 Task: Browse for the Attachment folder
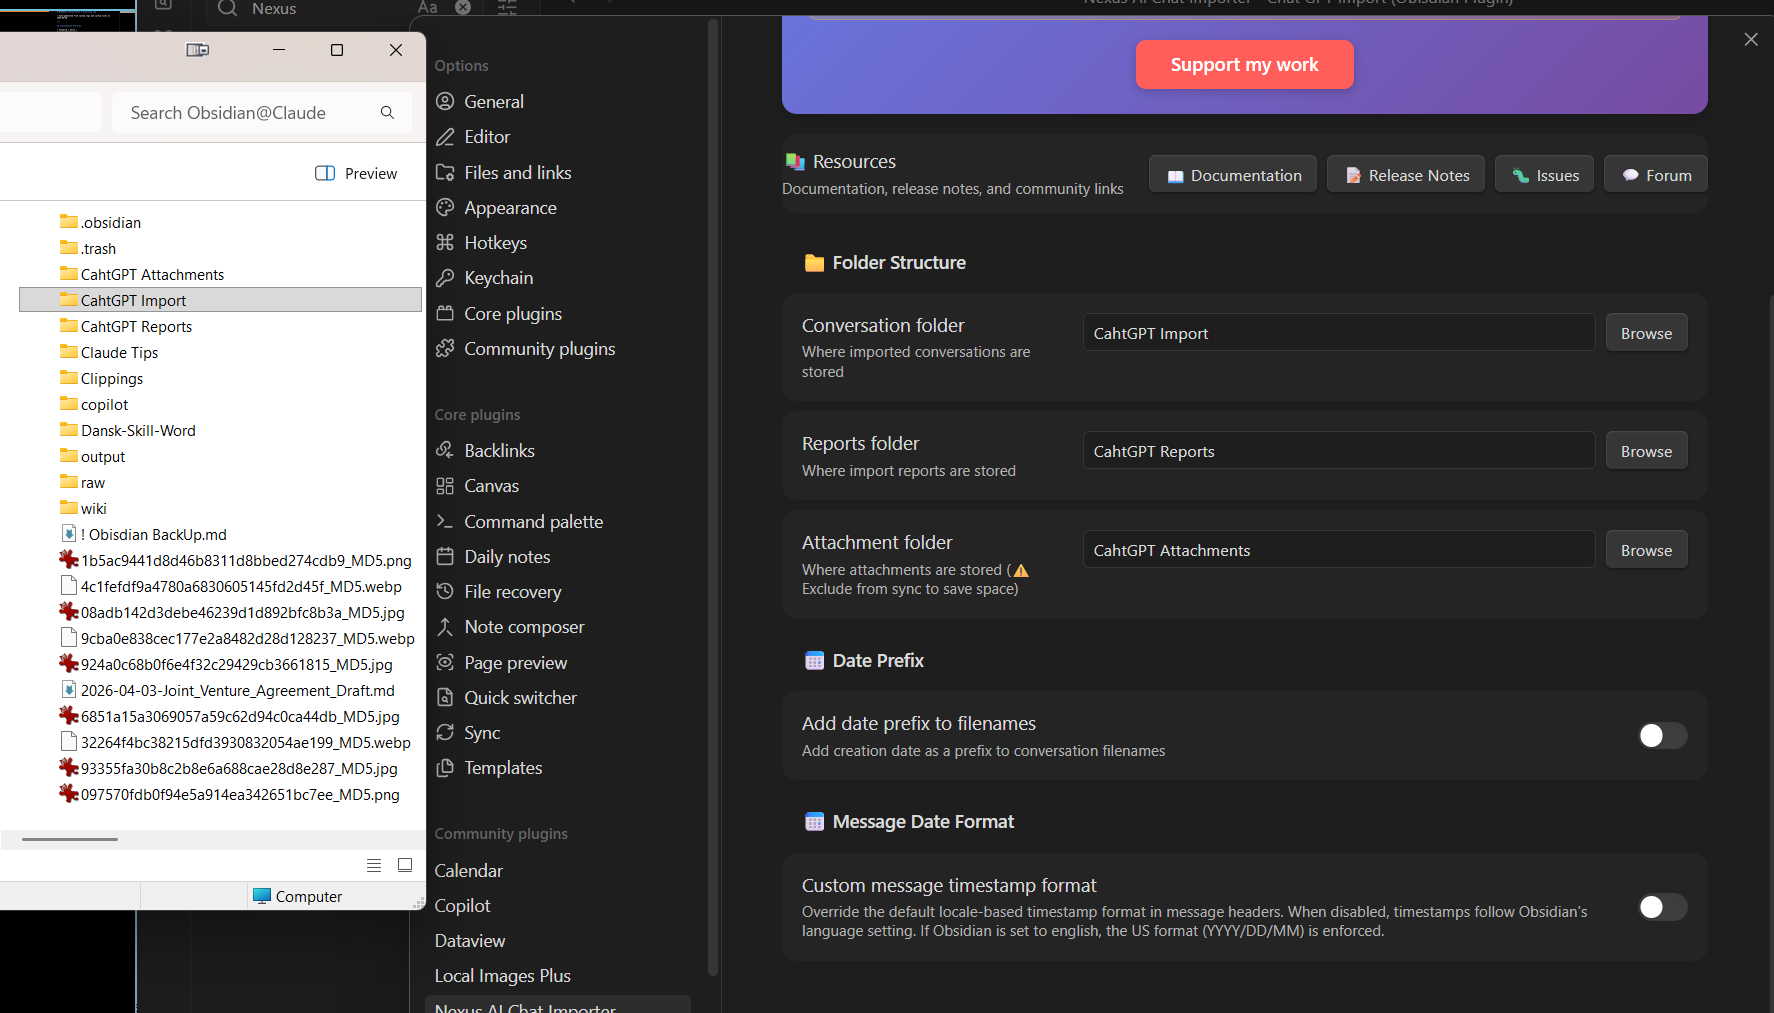click(1645, 550)
